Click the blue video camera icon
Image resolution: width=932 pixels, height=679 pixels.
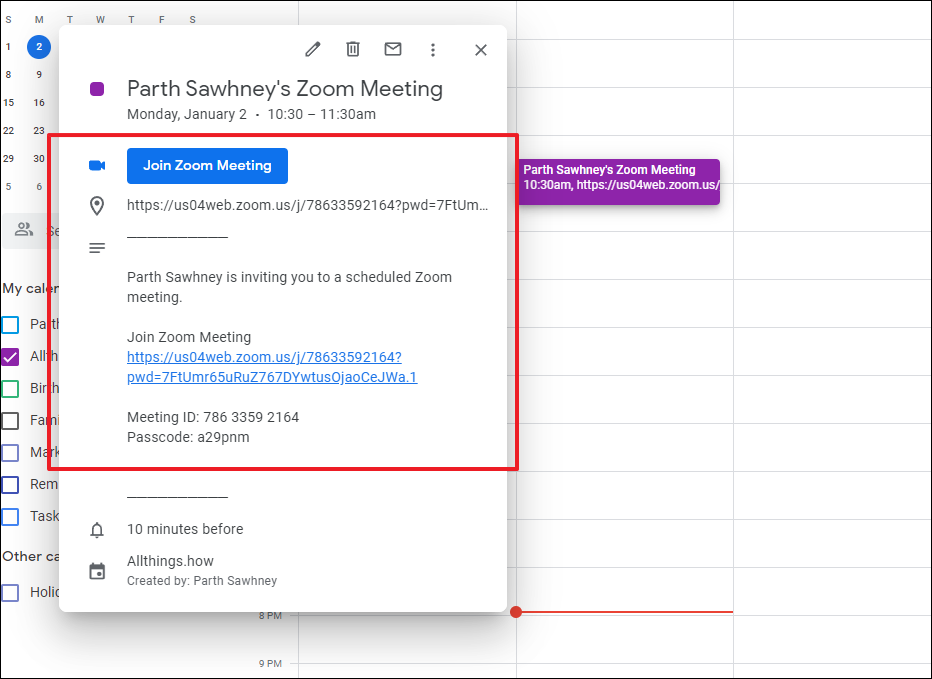pyautogui.click(x=97, y=165)
